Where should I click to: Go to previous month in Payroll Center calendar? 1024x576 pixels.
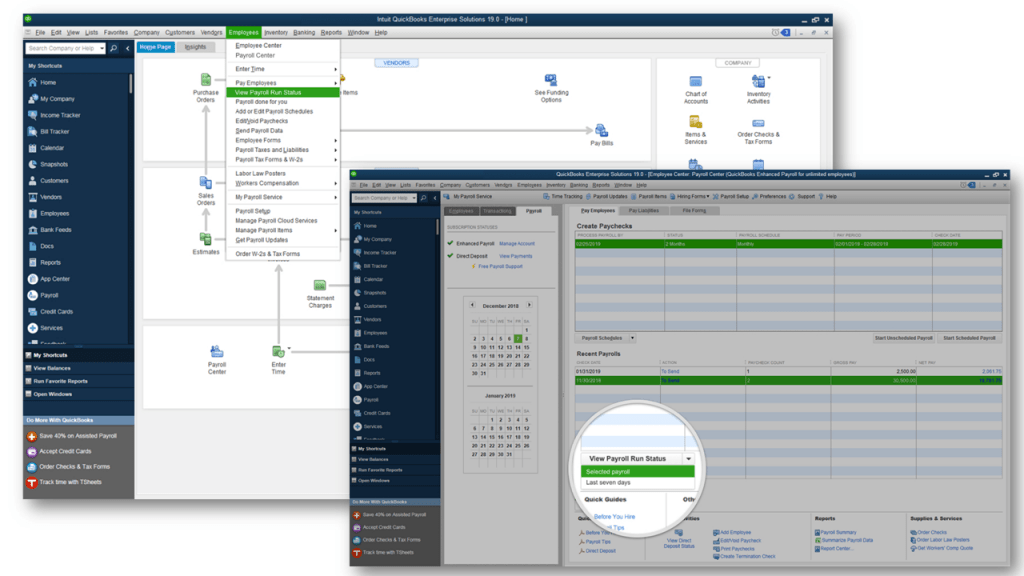click(x=472, y=305)
